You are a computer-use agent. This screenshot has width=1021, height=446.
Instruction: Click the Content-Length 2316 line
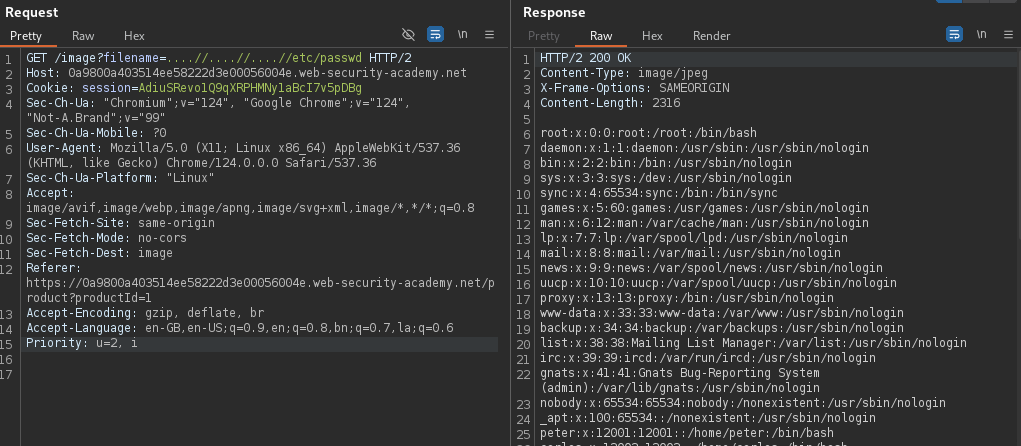[610, 103]
